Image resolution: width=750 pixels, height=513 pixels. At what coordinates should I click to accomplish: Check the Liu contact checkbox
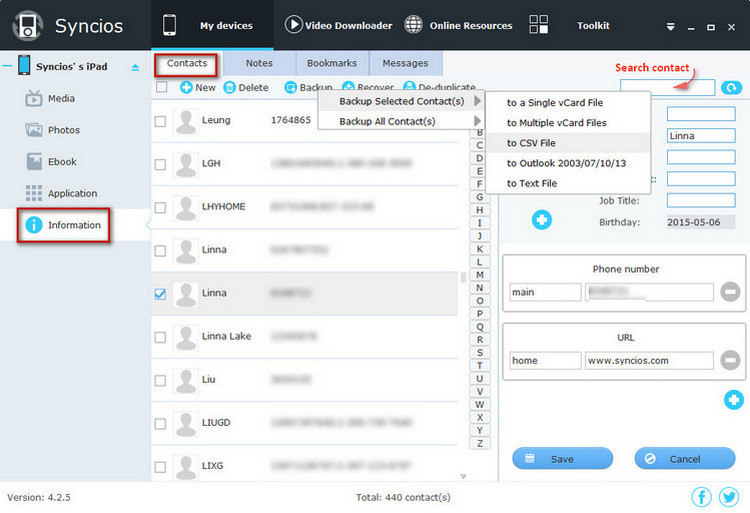160,380
